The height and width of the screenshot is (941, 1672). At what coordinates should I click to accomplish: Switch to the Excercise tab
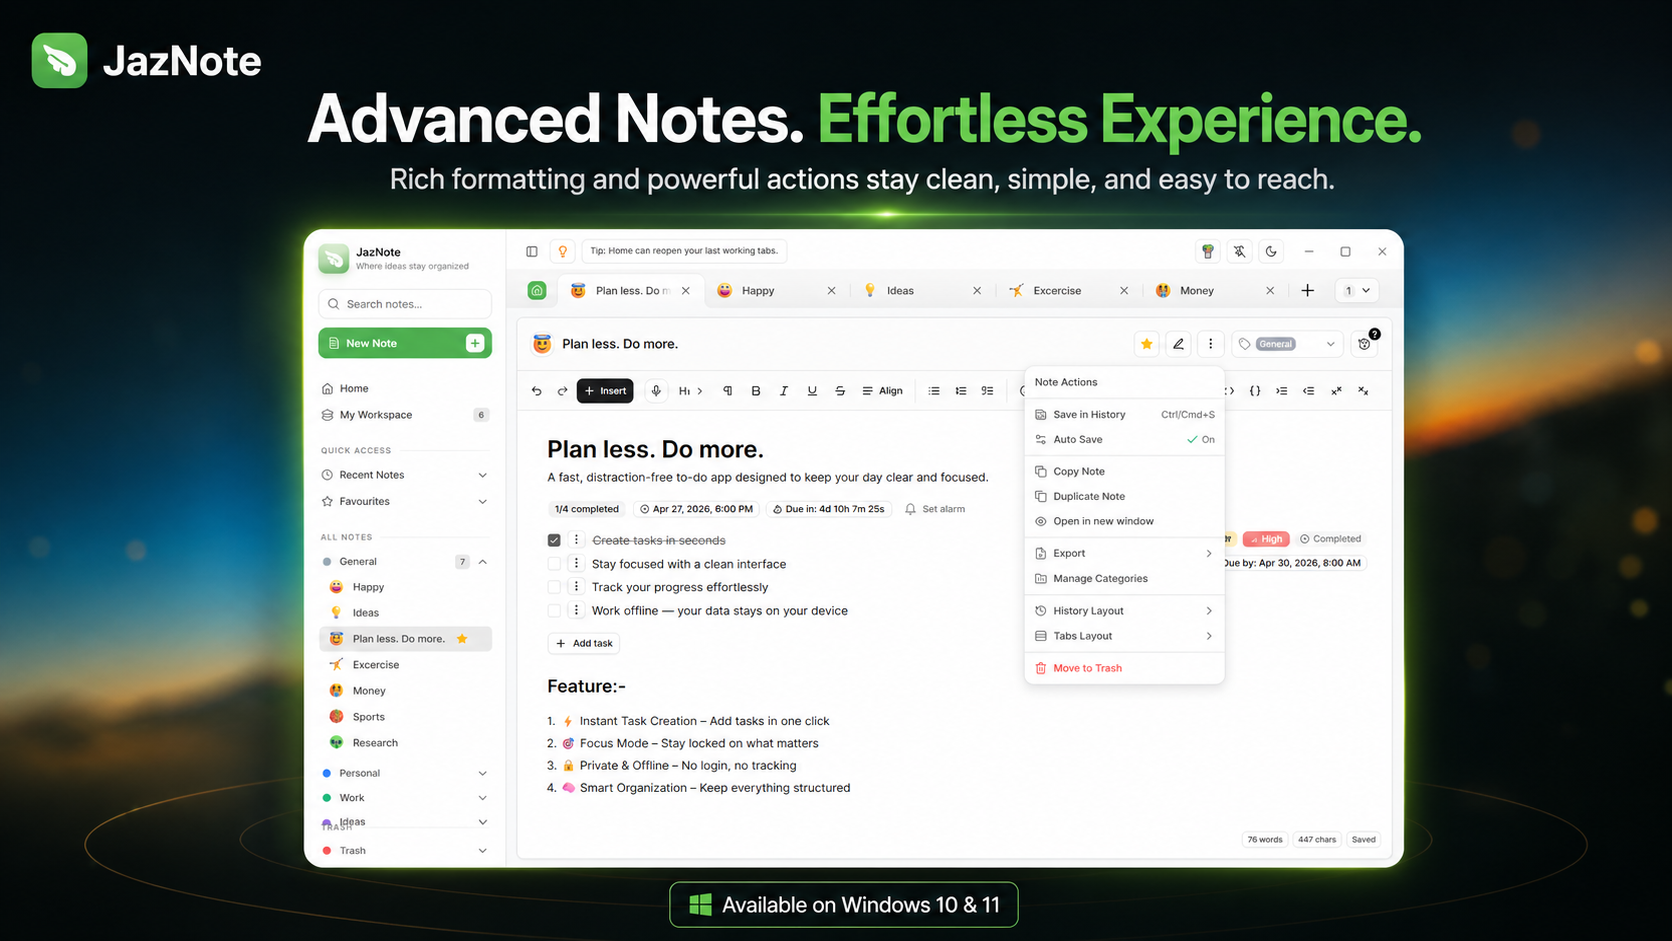1069,290
